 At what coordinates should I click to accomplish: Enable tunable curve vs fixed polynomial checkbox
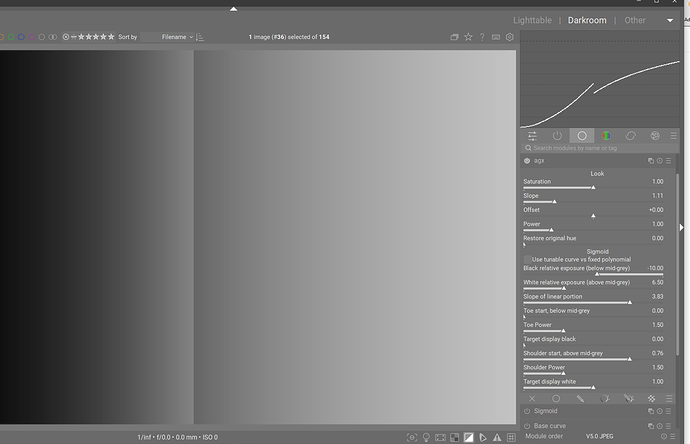tap(527, 259)
